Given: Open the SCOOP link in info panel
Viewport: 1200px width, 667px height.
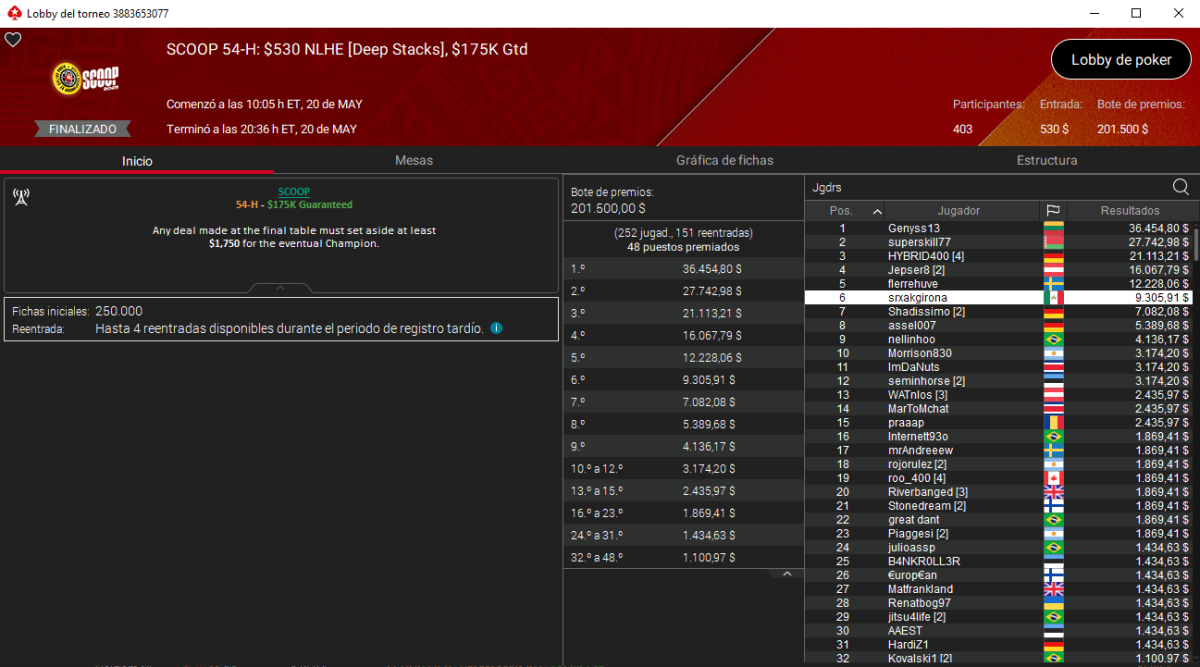Looking at the screenshot, I should (294, 192).
